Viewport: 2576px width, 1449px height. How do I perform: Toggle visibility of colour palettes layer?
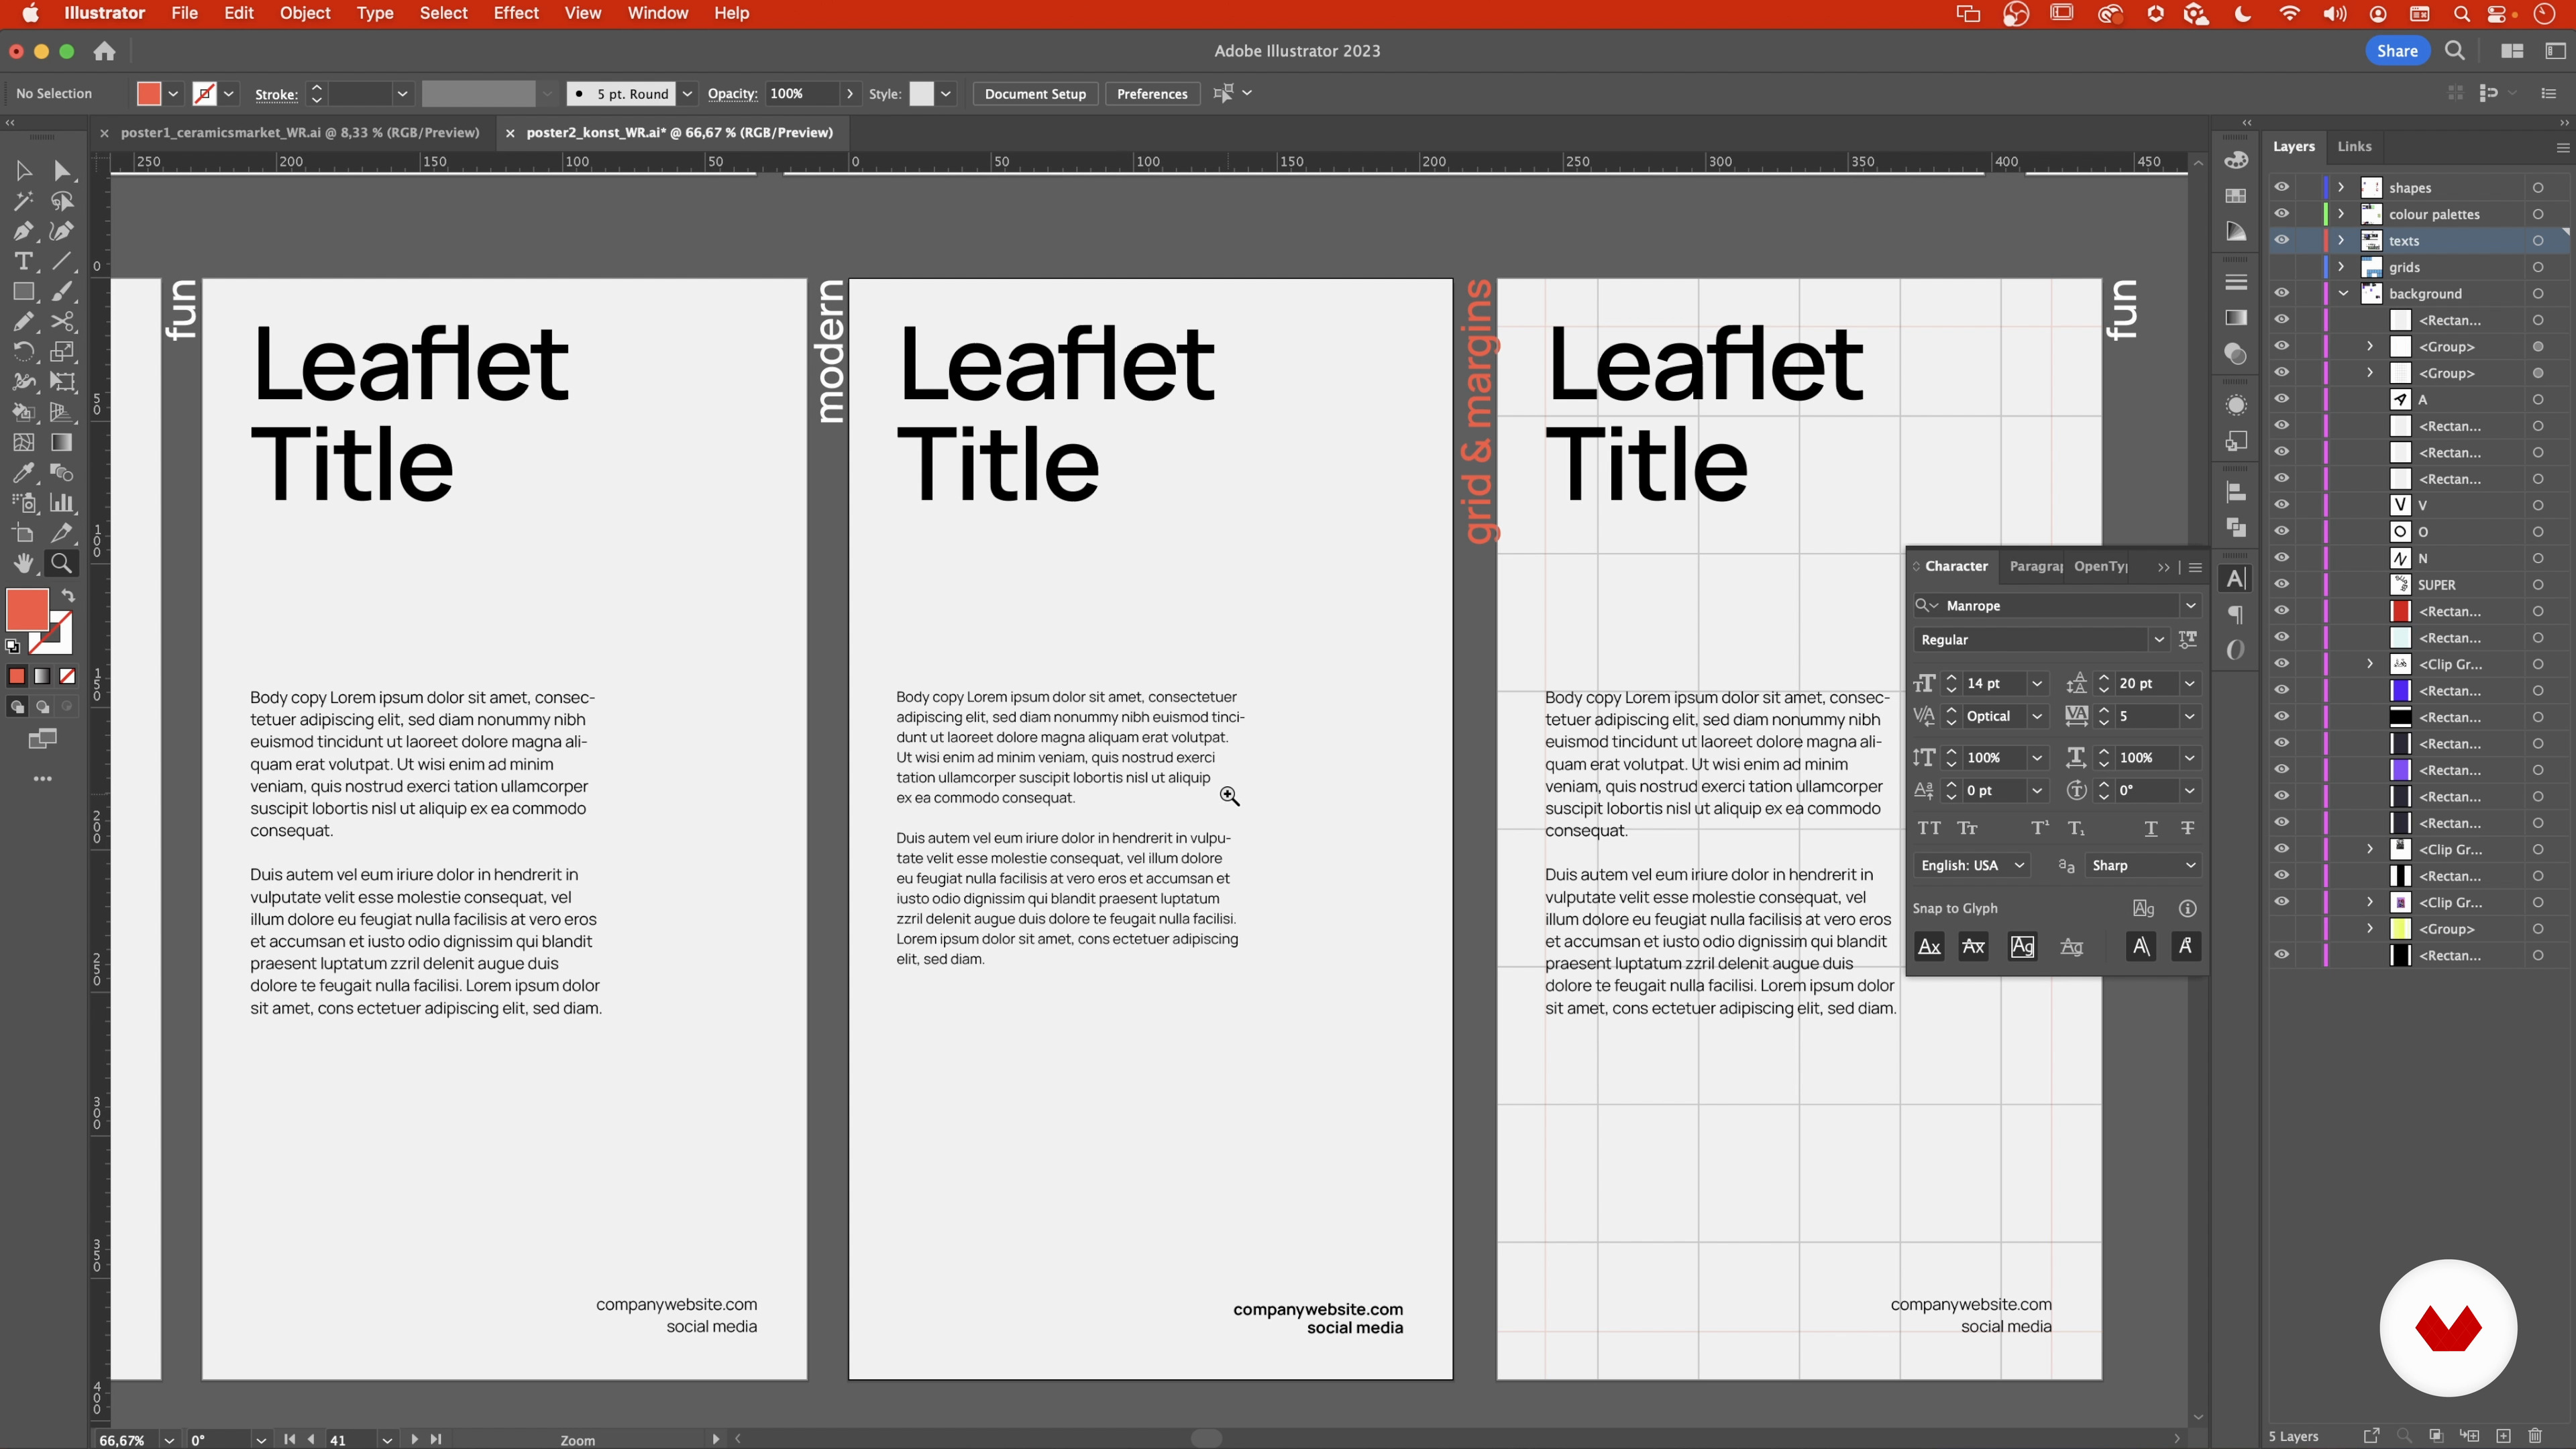[x=2281, y=214]
